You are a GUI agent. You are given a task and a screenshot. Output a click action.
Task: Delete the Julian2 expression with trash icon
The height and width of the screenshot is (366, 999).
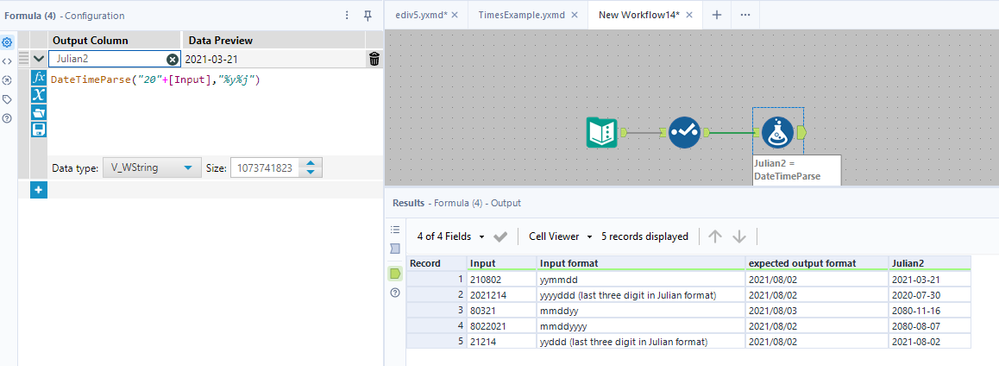click(x=375, y=59)
